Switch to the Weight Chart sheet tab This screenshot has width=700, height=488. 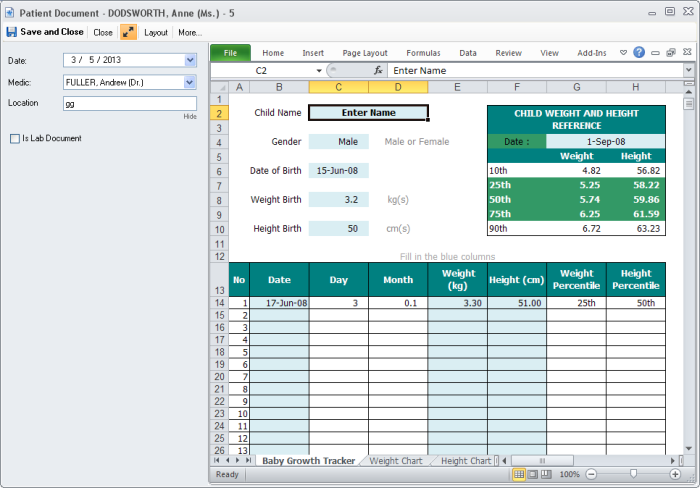point(395,461)
